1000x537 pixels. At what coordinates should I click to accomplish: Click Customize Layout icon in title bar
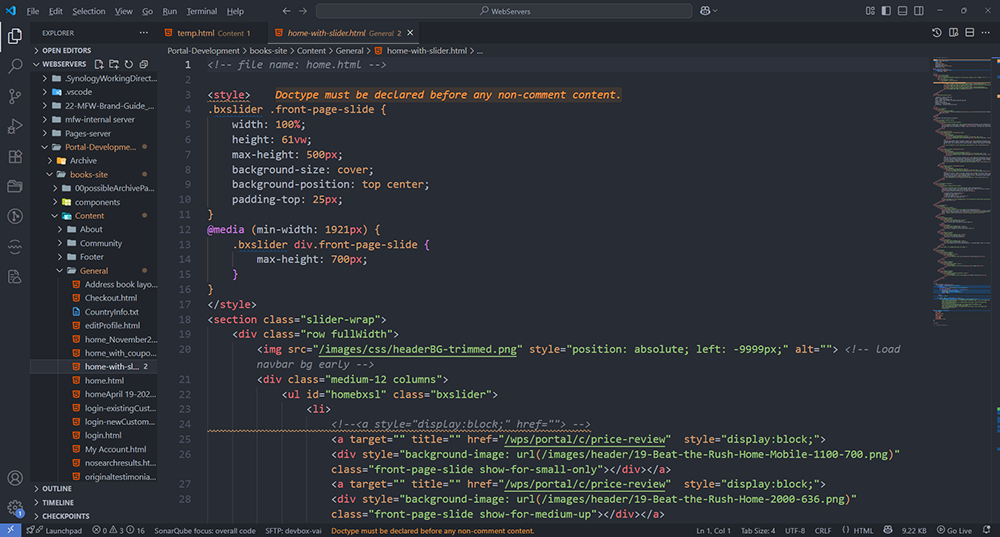click(x=870, y=11)
